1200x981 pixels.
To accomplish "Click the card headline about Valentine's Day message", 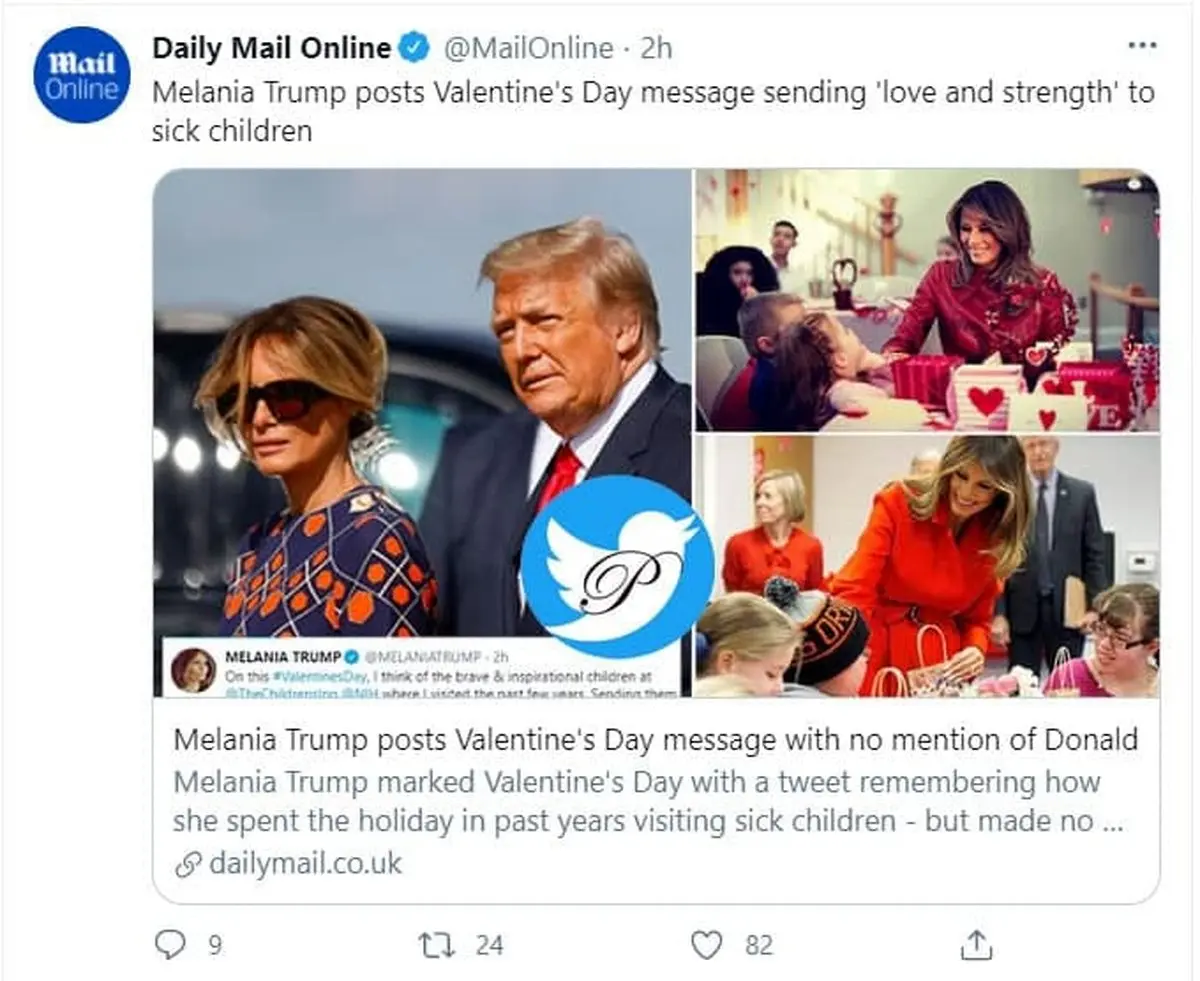I will (655, 740).
